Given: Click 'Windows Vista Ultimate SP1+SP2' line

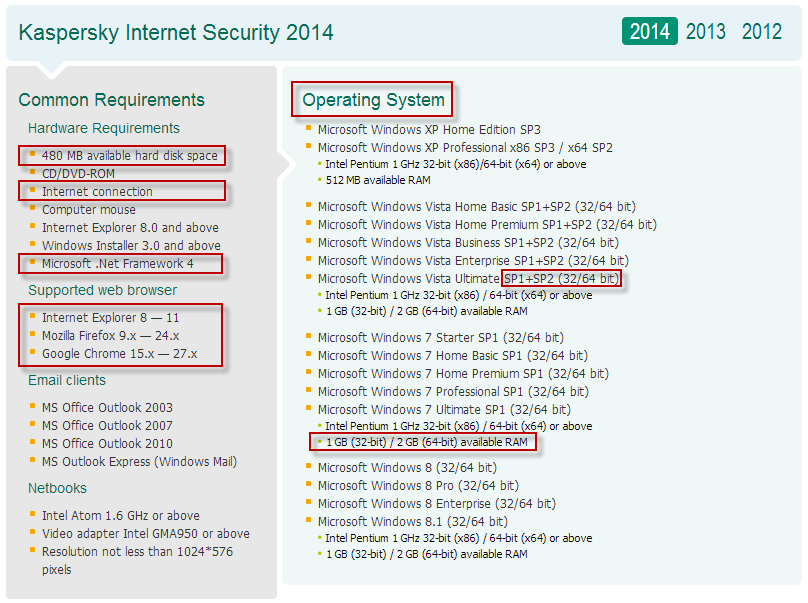Looking at the screenshot, I should (x=468, y=279).
